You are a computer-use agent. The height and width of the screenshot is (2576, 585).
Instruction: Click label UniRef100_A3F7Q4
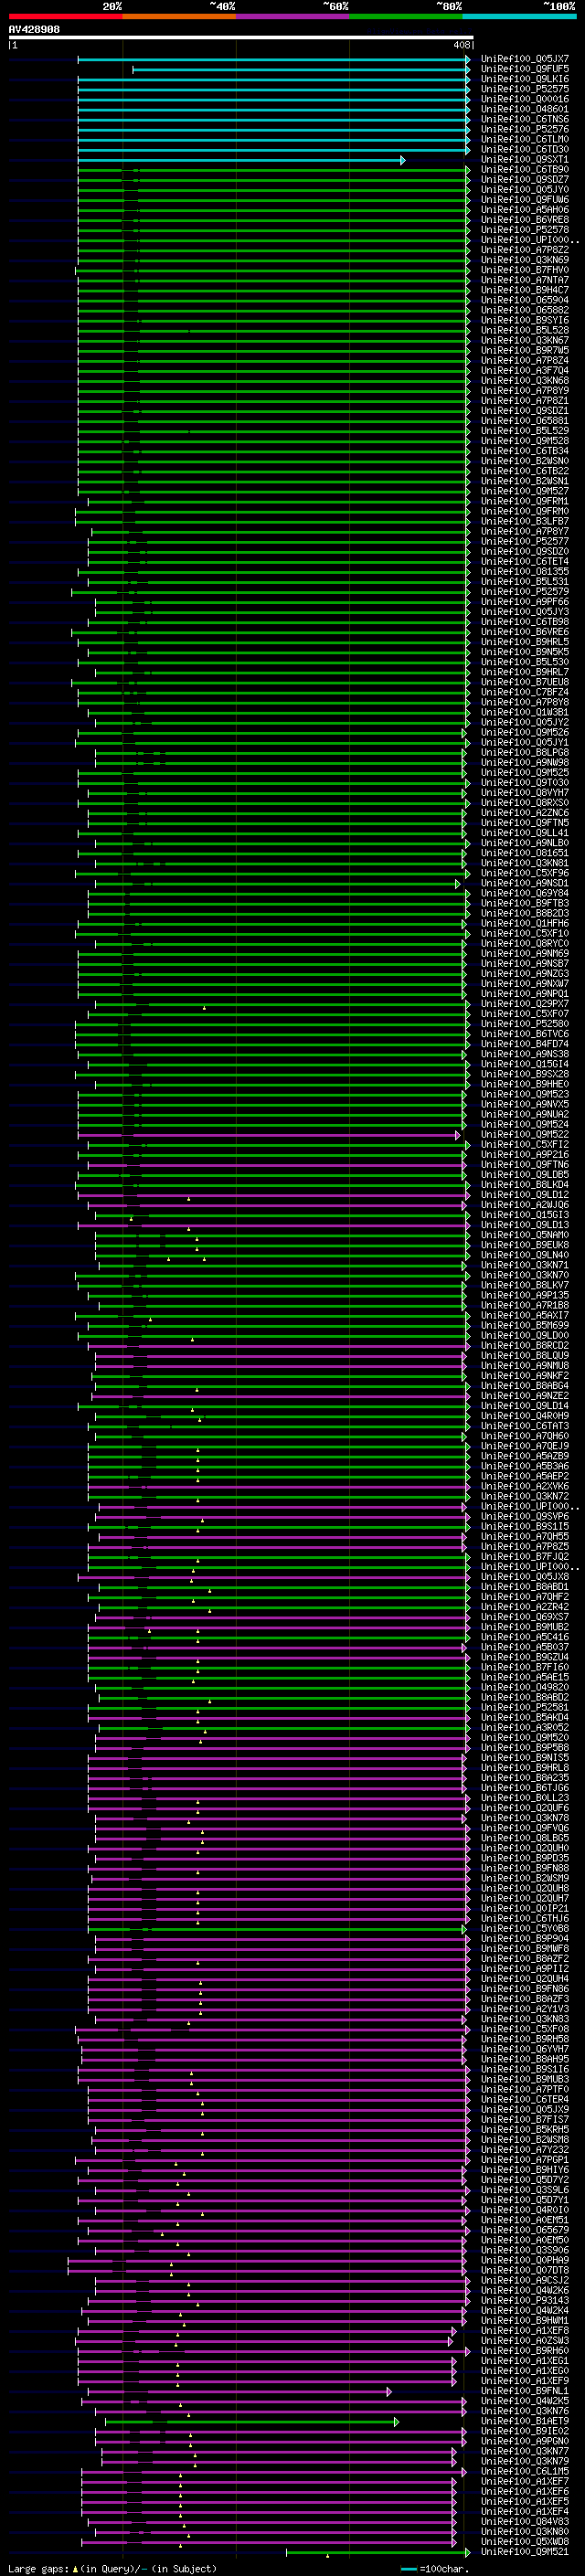click(x=525, y=370)
